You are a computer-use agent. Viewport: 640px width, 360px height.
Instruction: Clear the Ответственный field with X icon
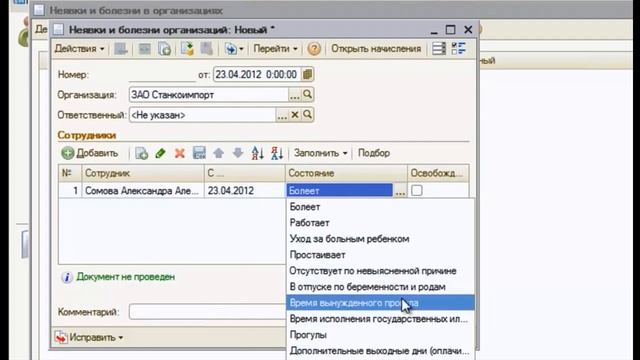coord(295,115)
